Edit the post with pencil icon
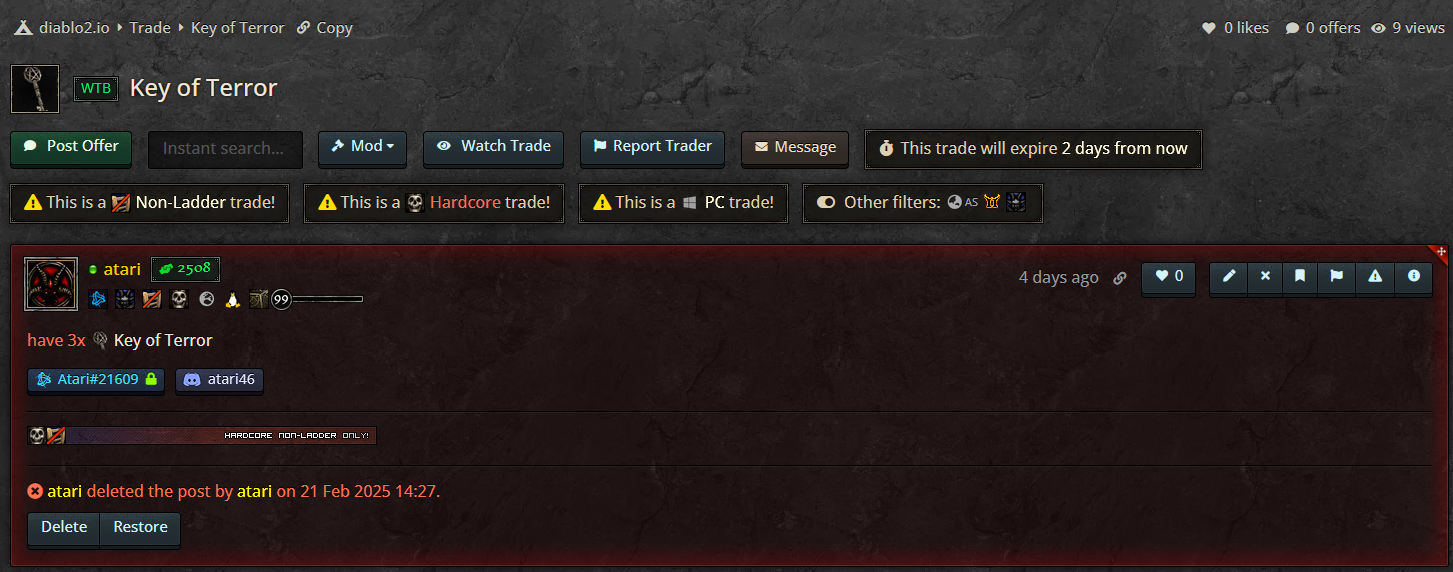1453x572 pixels. [1228, 277]
